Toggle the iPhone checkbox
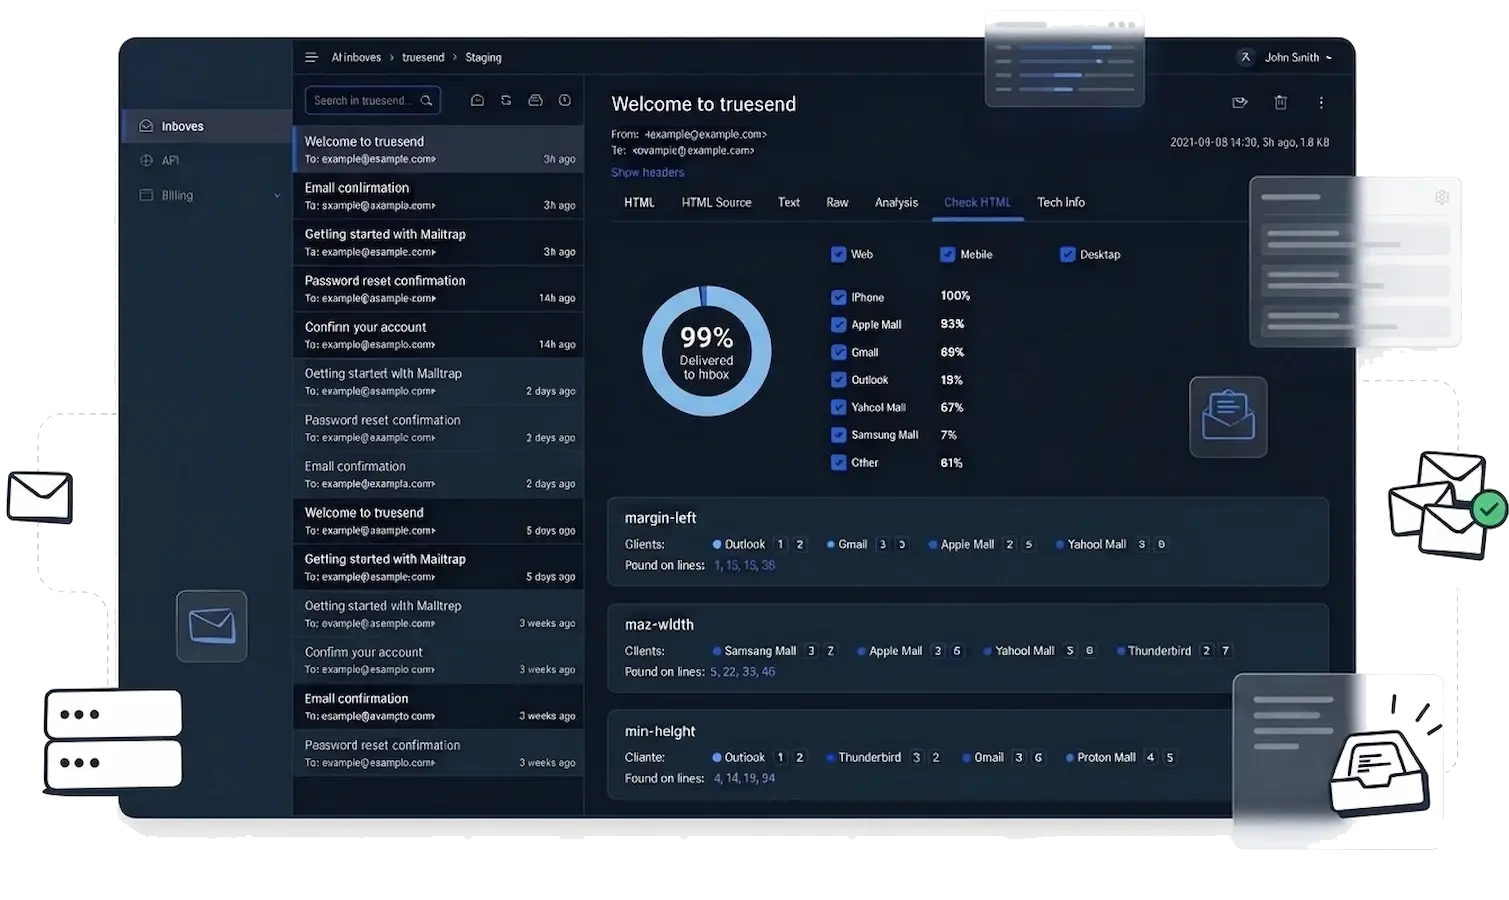This screenshot has height=900, width=1509. [838, 297]
